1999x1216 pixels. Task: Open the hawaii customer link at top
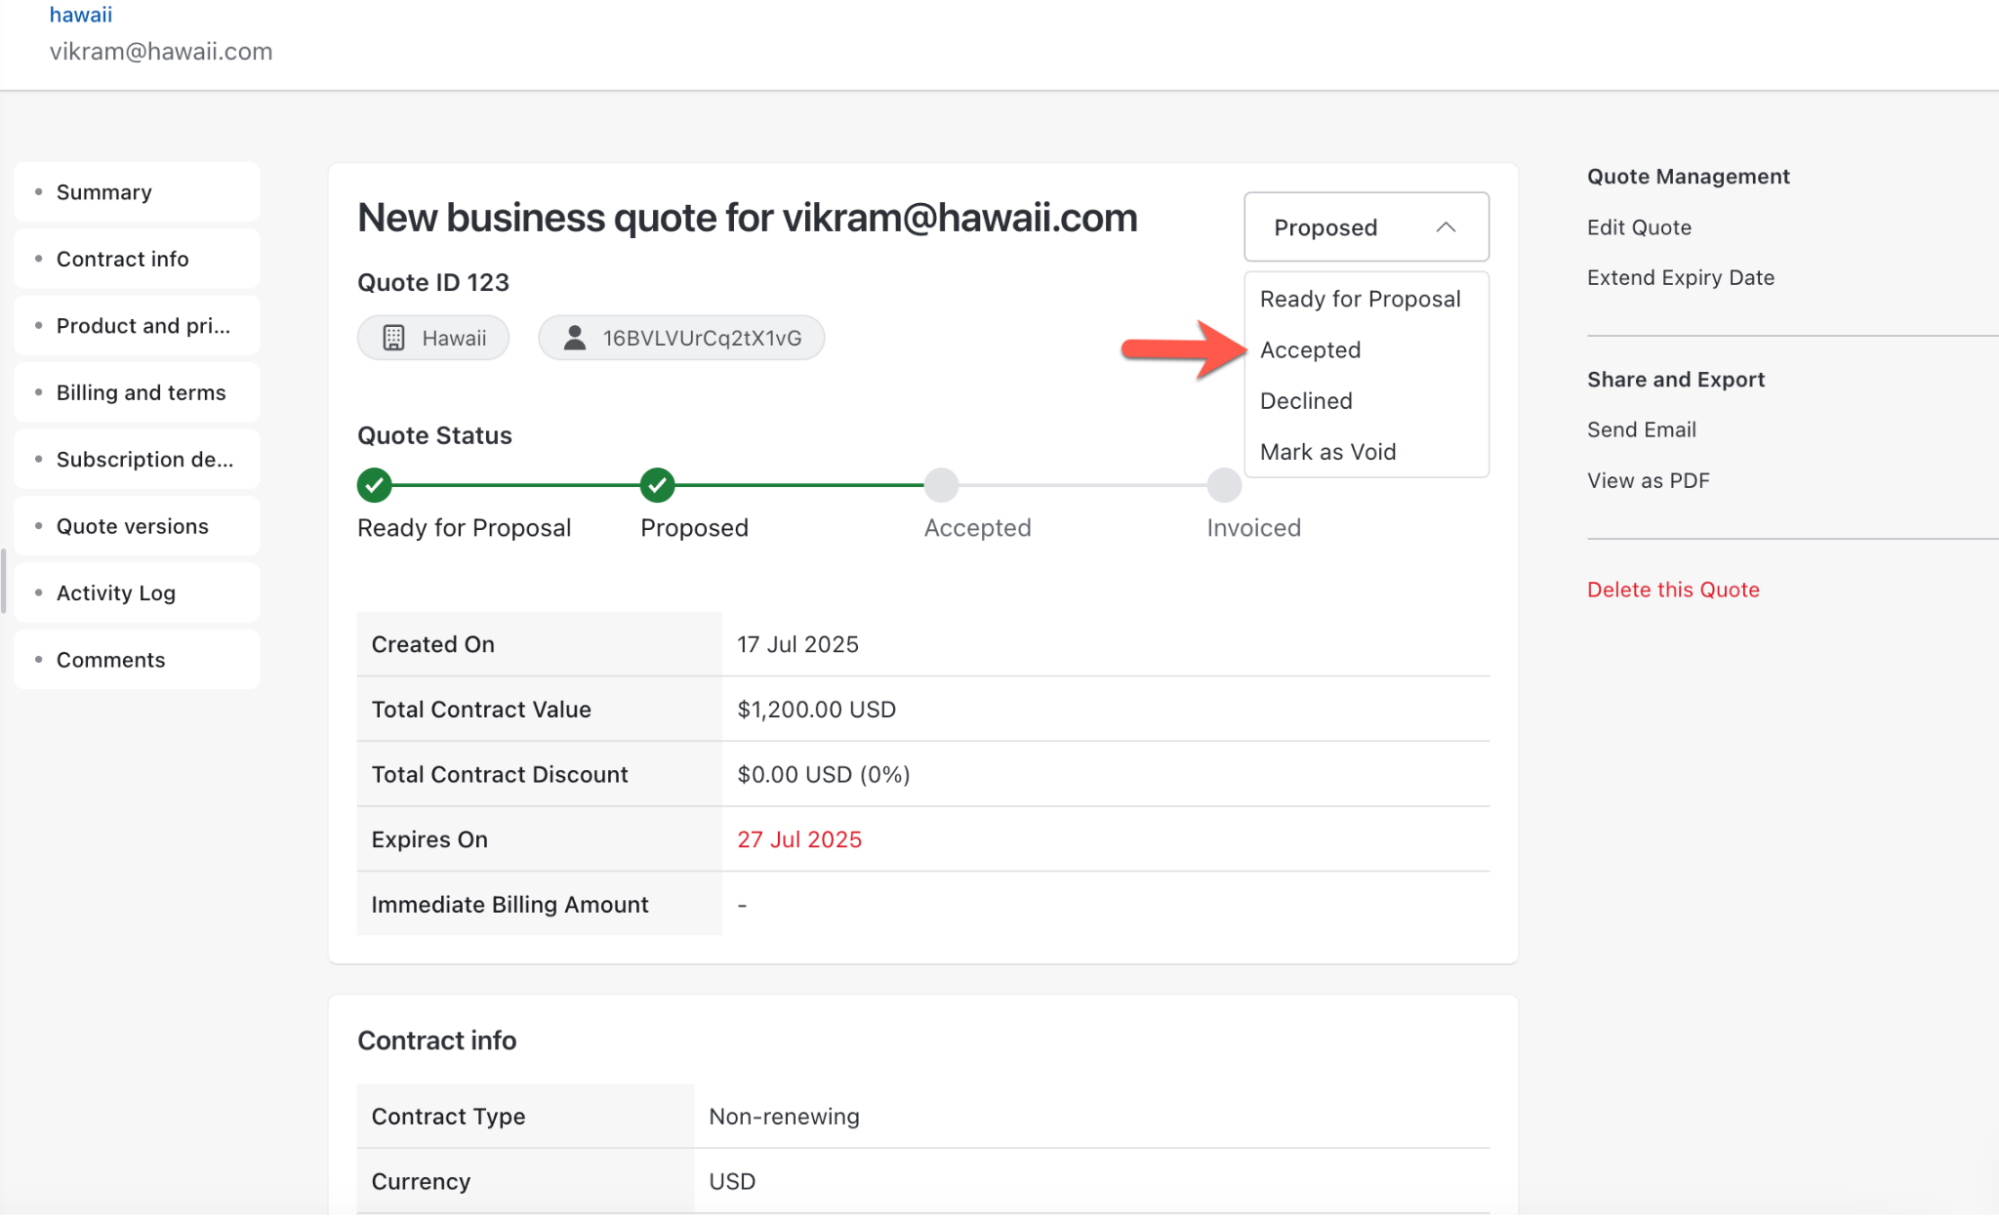[81, 15]
